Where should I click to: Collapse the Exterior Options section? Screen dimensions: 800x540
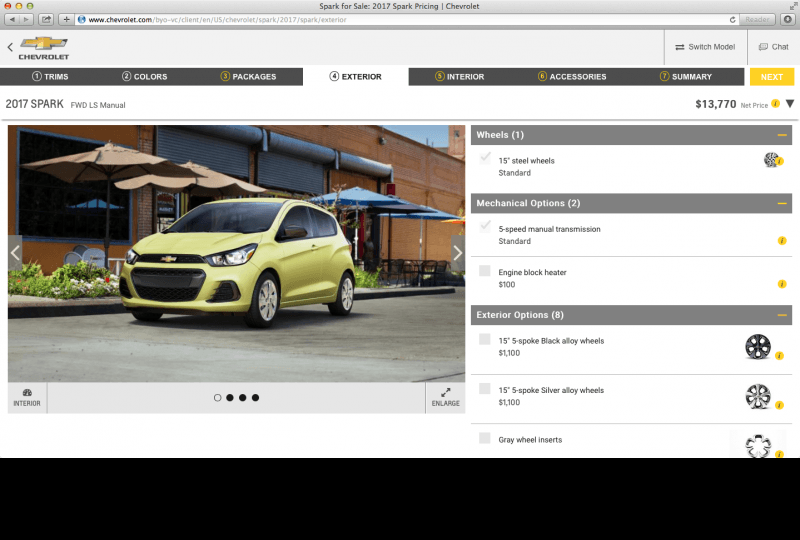tap(782, 315)
